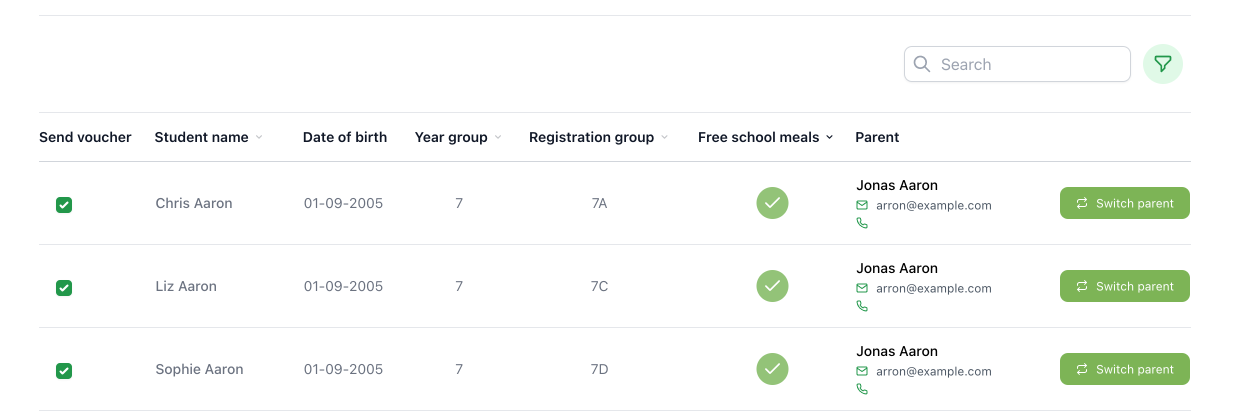Viewport: 1235px width, 414px height.
Task: Open the Registration group column dropdown
Action: (664, 138)
